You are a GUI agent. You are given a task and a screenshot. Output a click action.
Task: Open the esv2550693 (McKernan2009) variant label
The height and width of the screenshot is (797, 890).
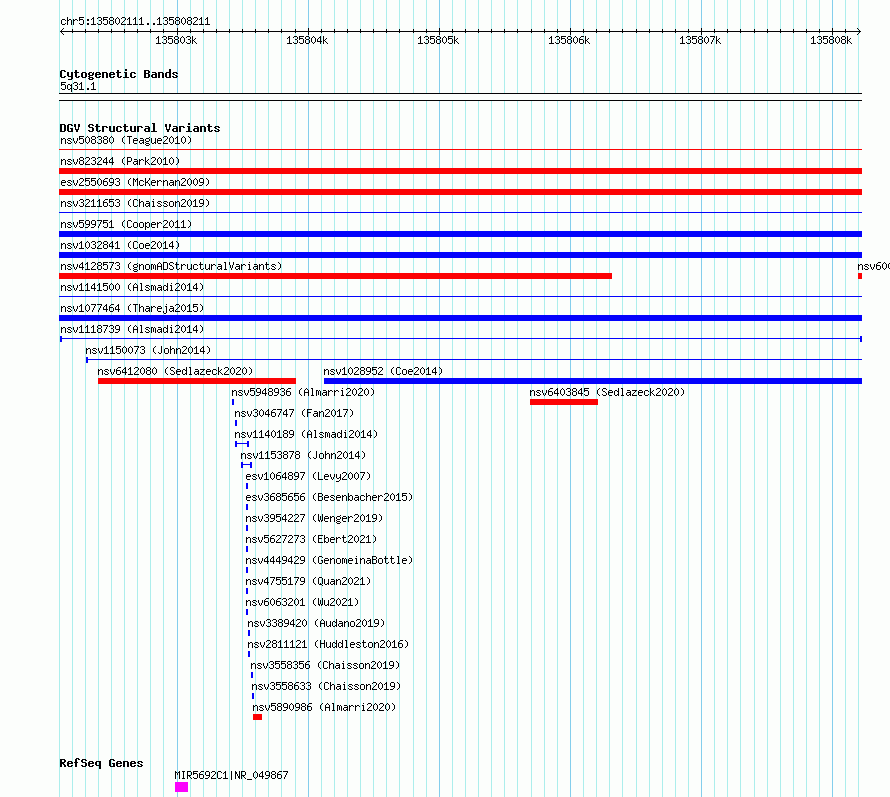pyautogui.click(x=135, y=182)
